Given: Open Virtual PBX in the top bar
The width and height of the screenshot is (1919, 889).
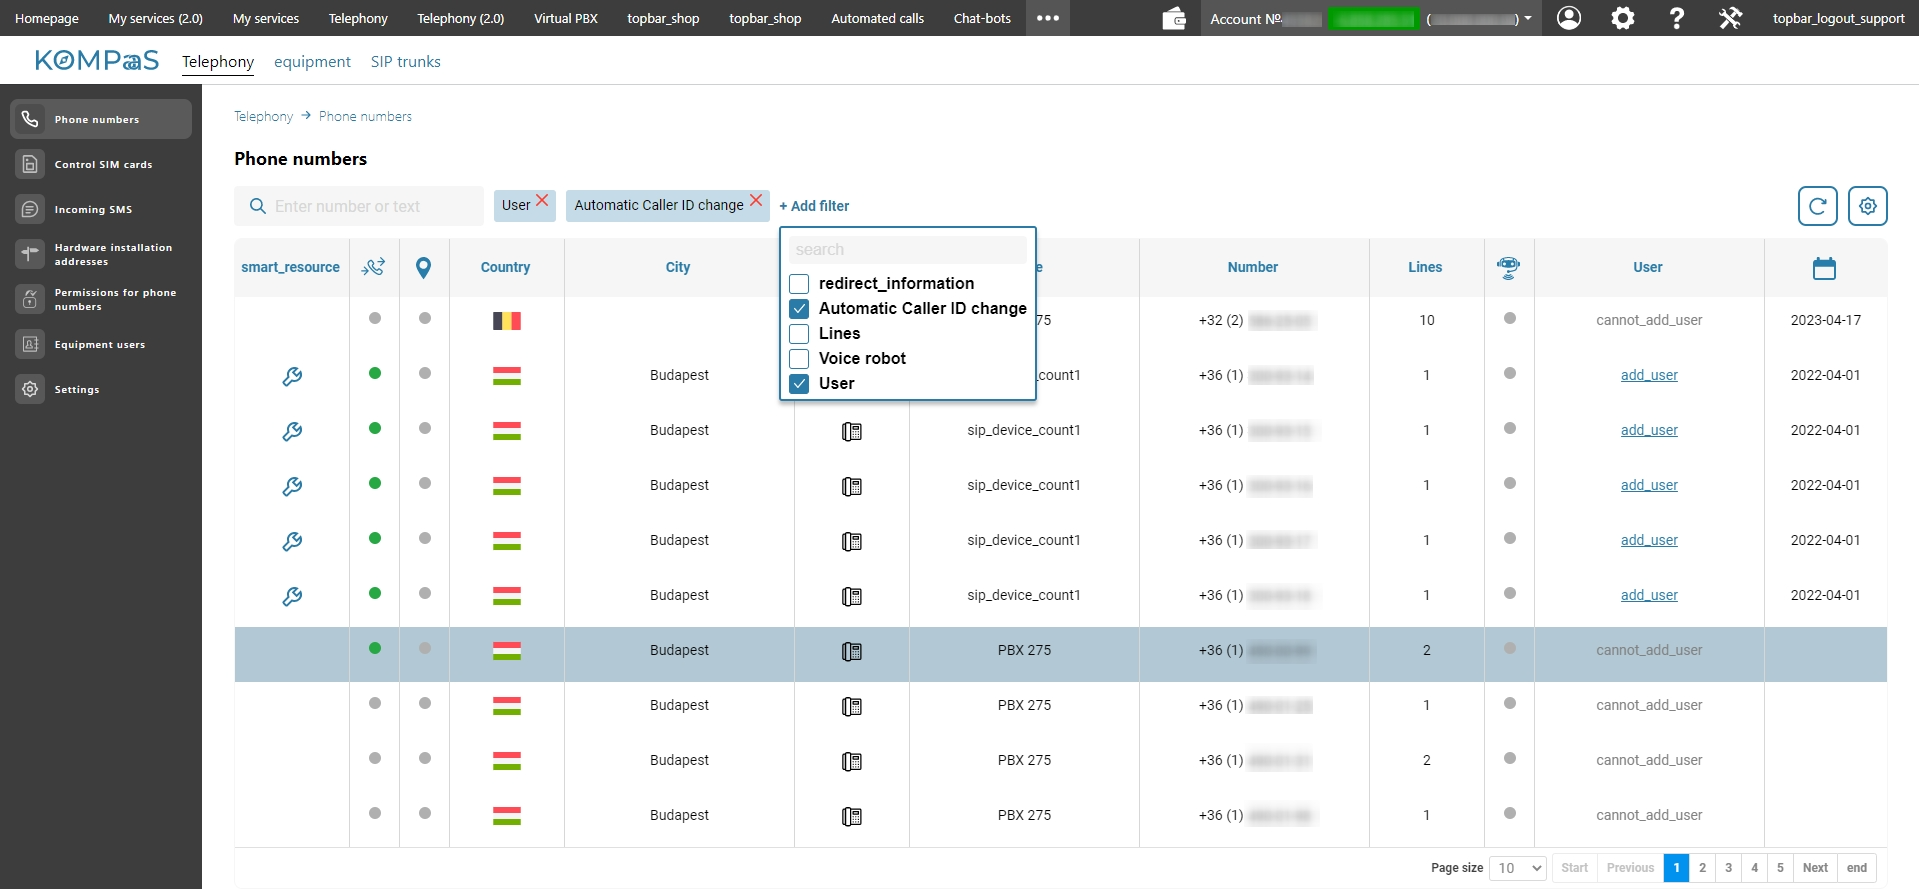Looking at the screenshot, I should coord(566,18).
